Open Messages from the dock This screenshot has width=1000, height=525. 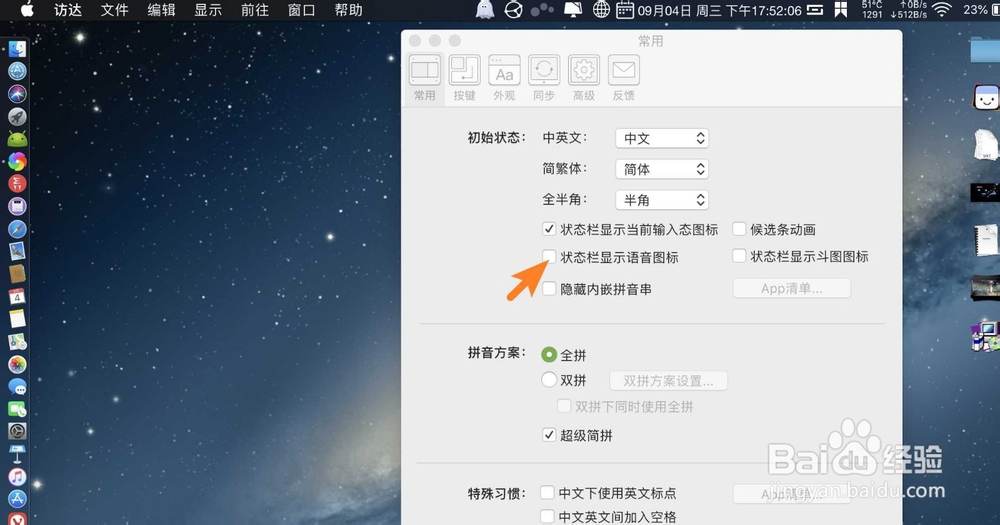click(x=17, y=386)
